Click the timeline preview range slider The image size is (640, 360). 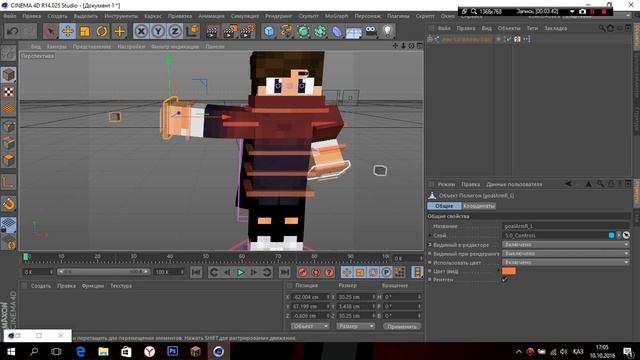(x=103, y=271)
